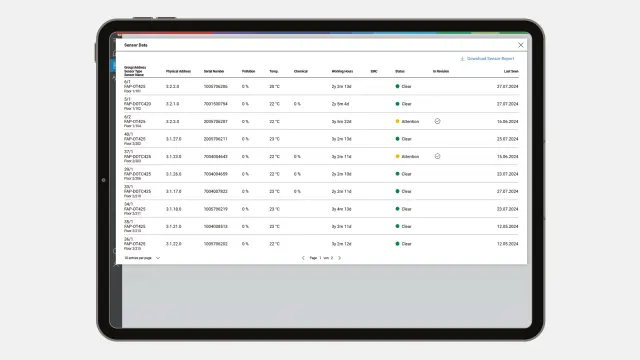The width and height of the screenshot is (640, 360).
Task: Click the EMC column header
Action: tap(374, 71)
